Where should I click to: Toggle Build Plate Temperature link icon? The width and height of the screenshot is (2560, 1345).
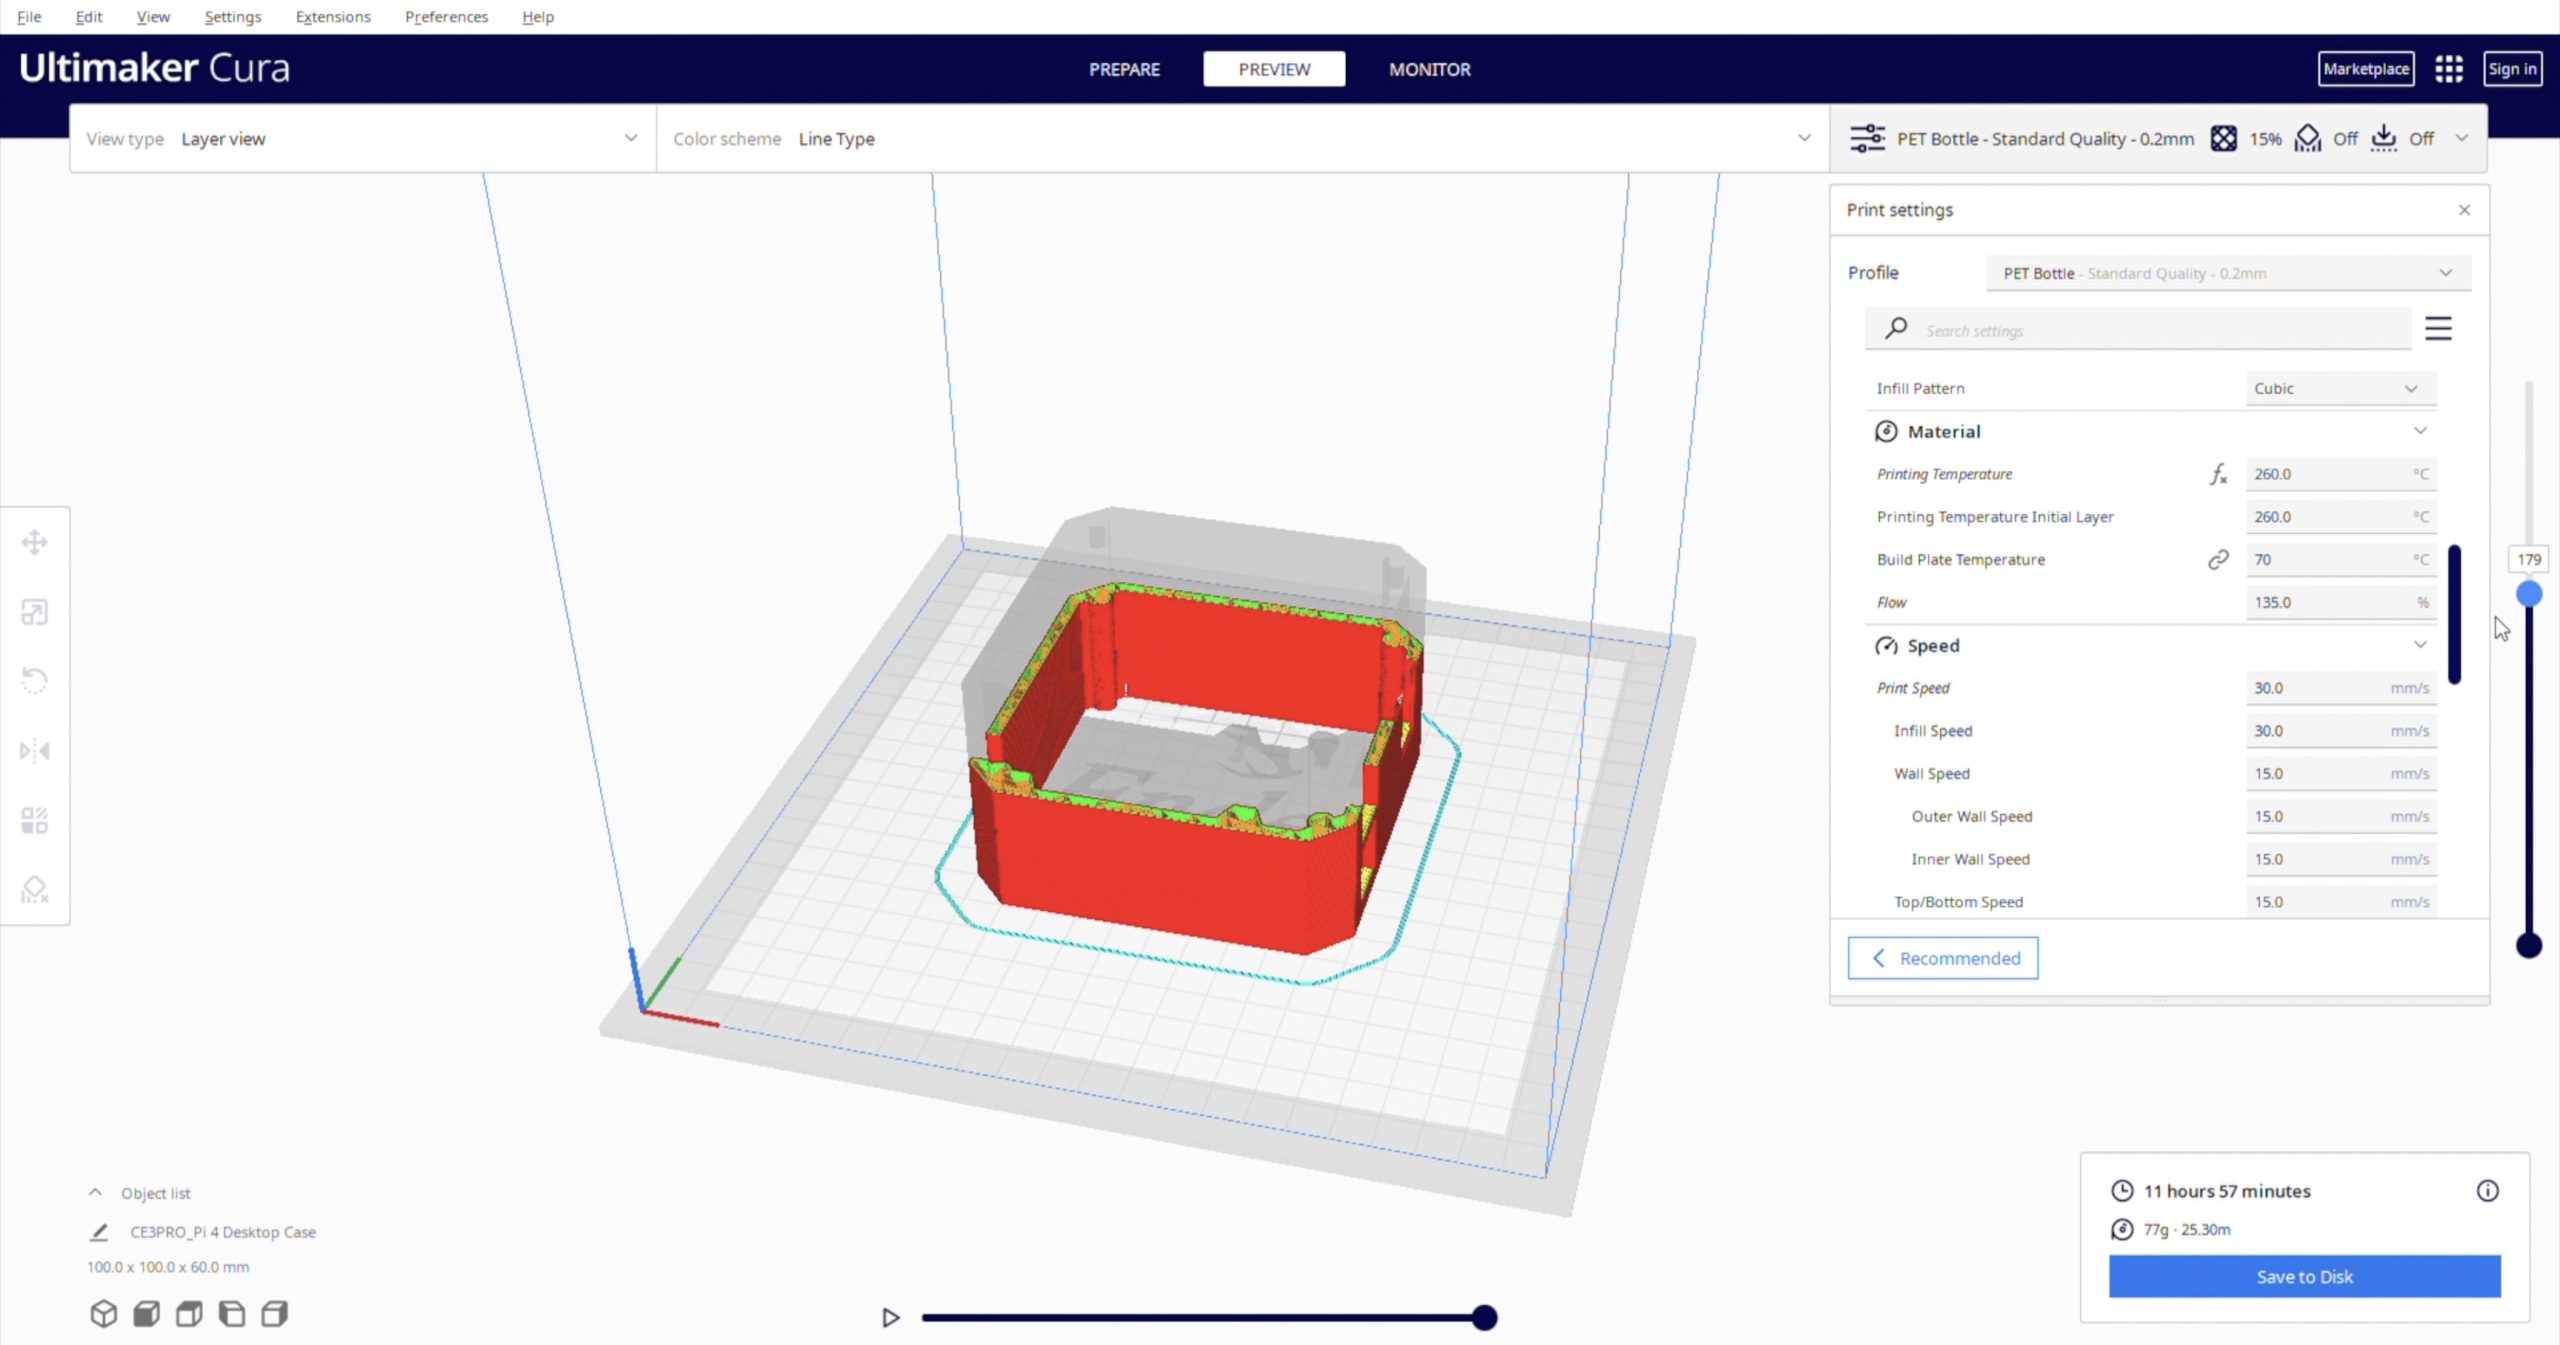pyautogui.click(x=2218, y=559)
